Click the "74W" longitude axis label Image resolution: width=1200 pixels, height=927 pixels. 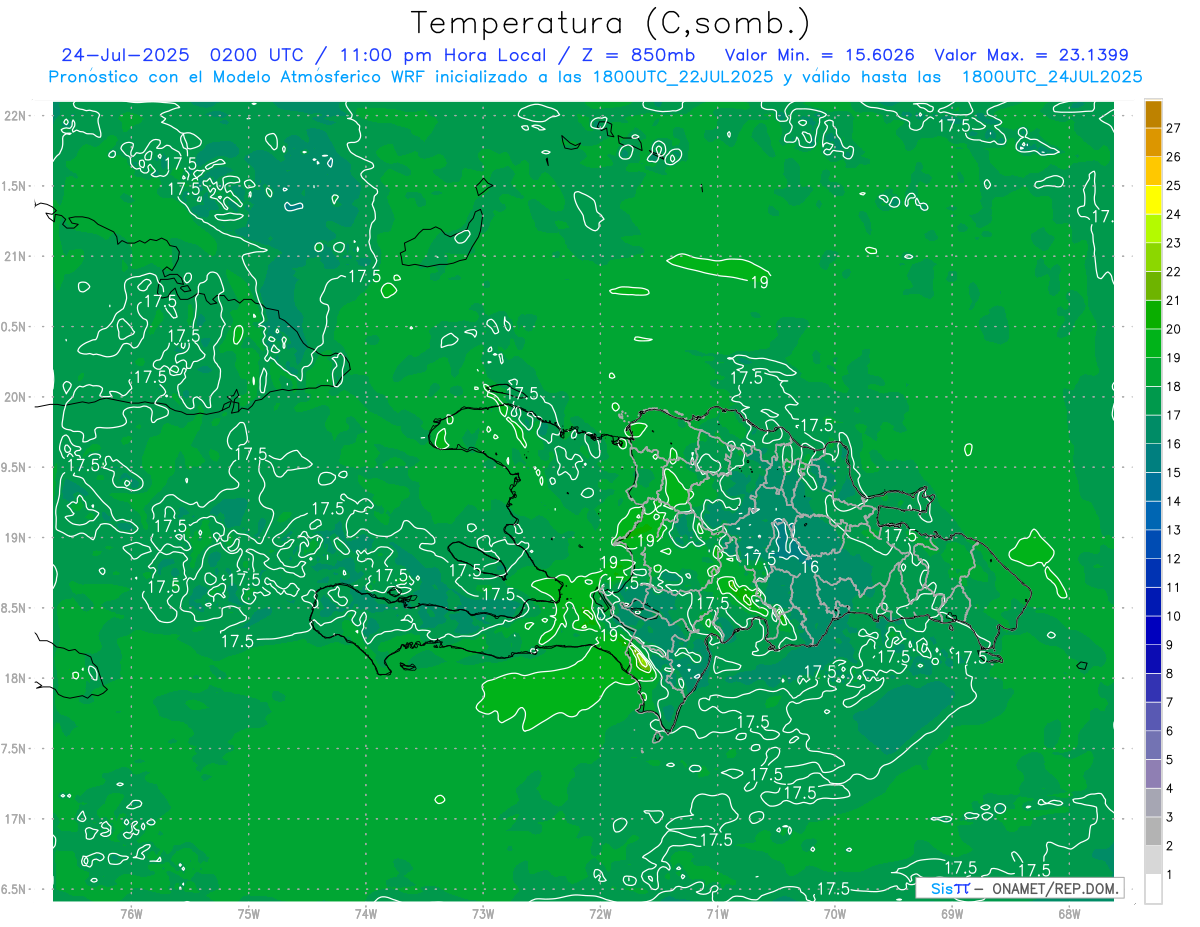tap(366, 914)
